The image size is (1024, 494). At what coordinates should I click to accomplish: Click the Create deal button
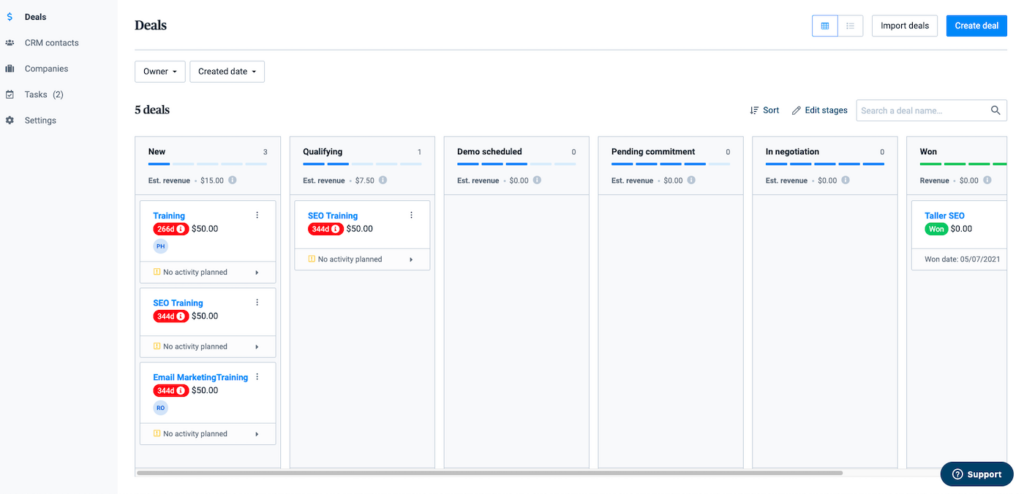click(976, 26)
